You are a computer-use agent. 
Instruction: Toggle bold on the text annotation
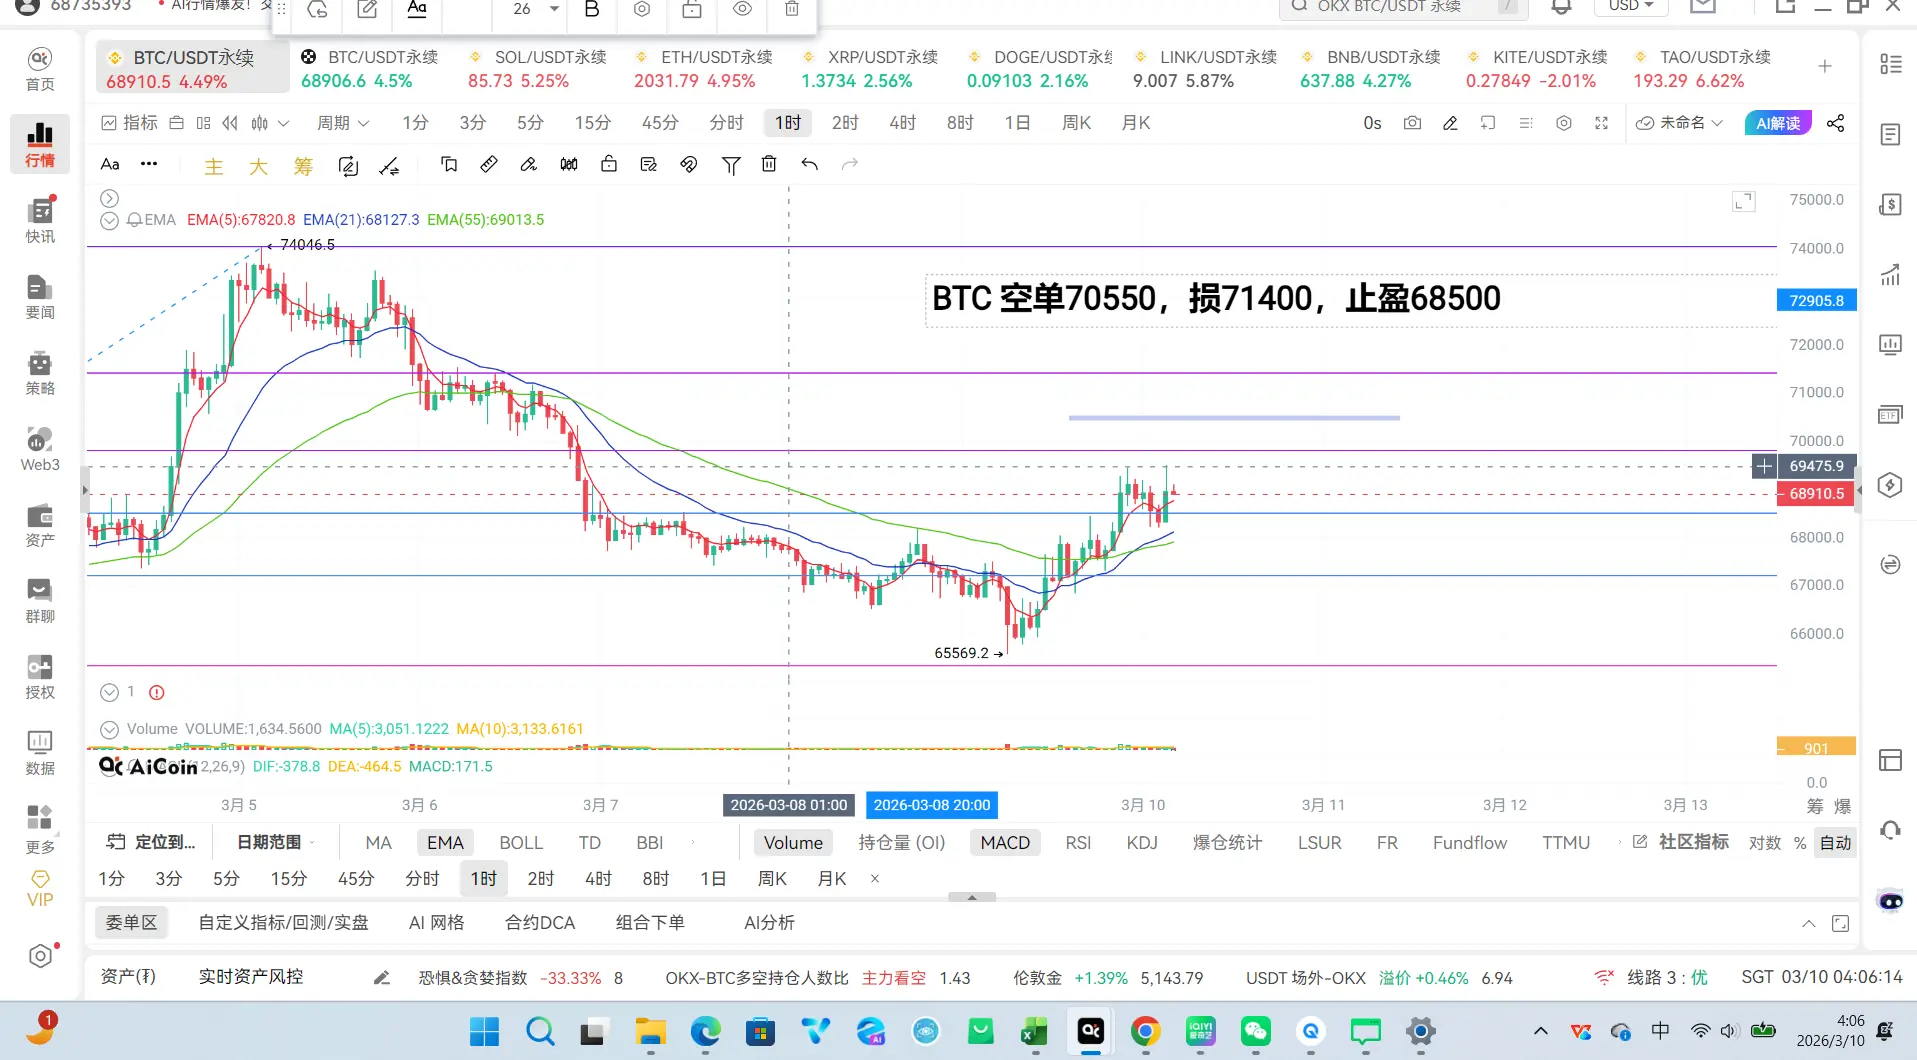click(592, 9)
